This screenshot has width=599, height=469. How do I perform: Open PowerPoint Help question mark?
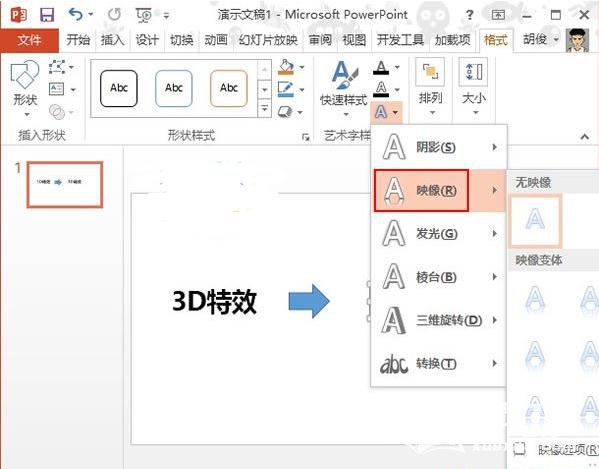469,15
